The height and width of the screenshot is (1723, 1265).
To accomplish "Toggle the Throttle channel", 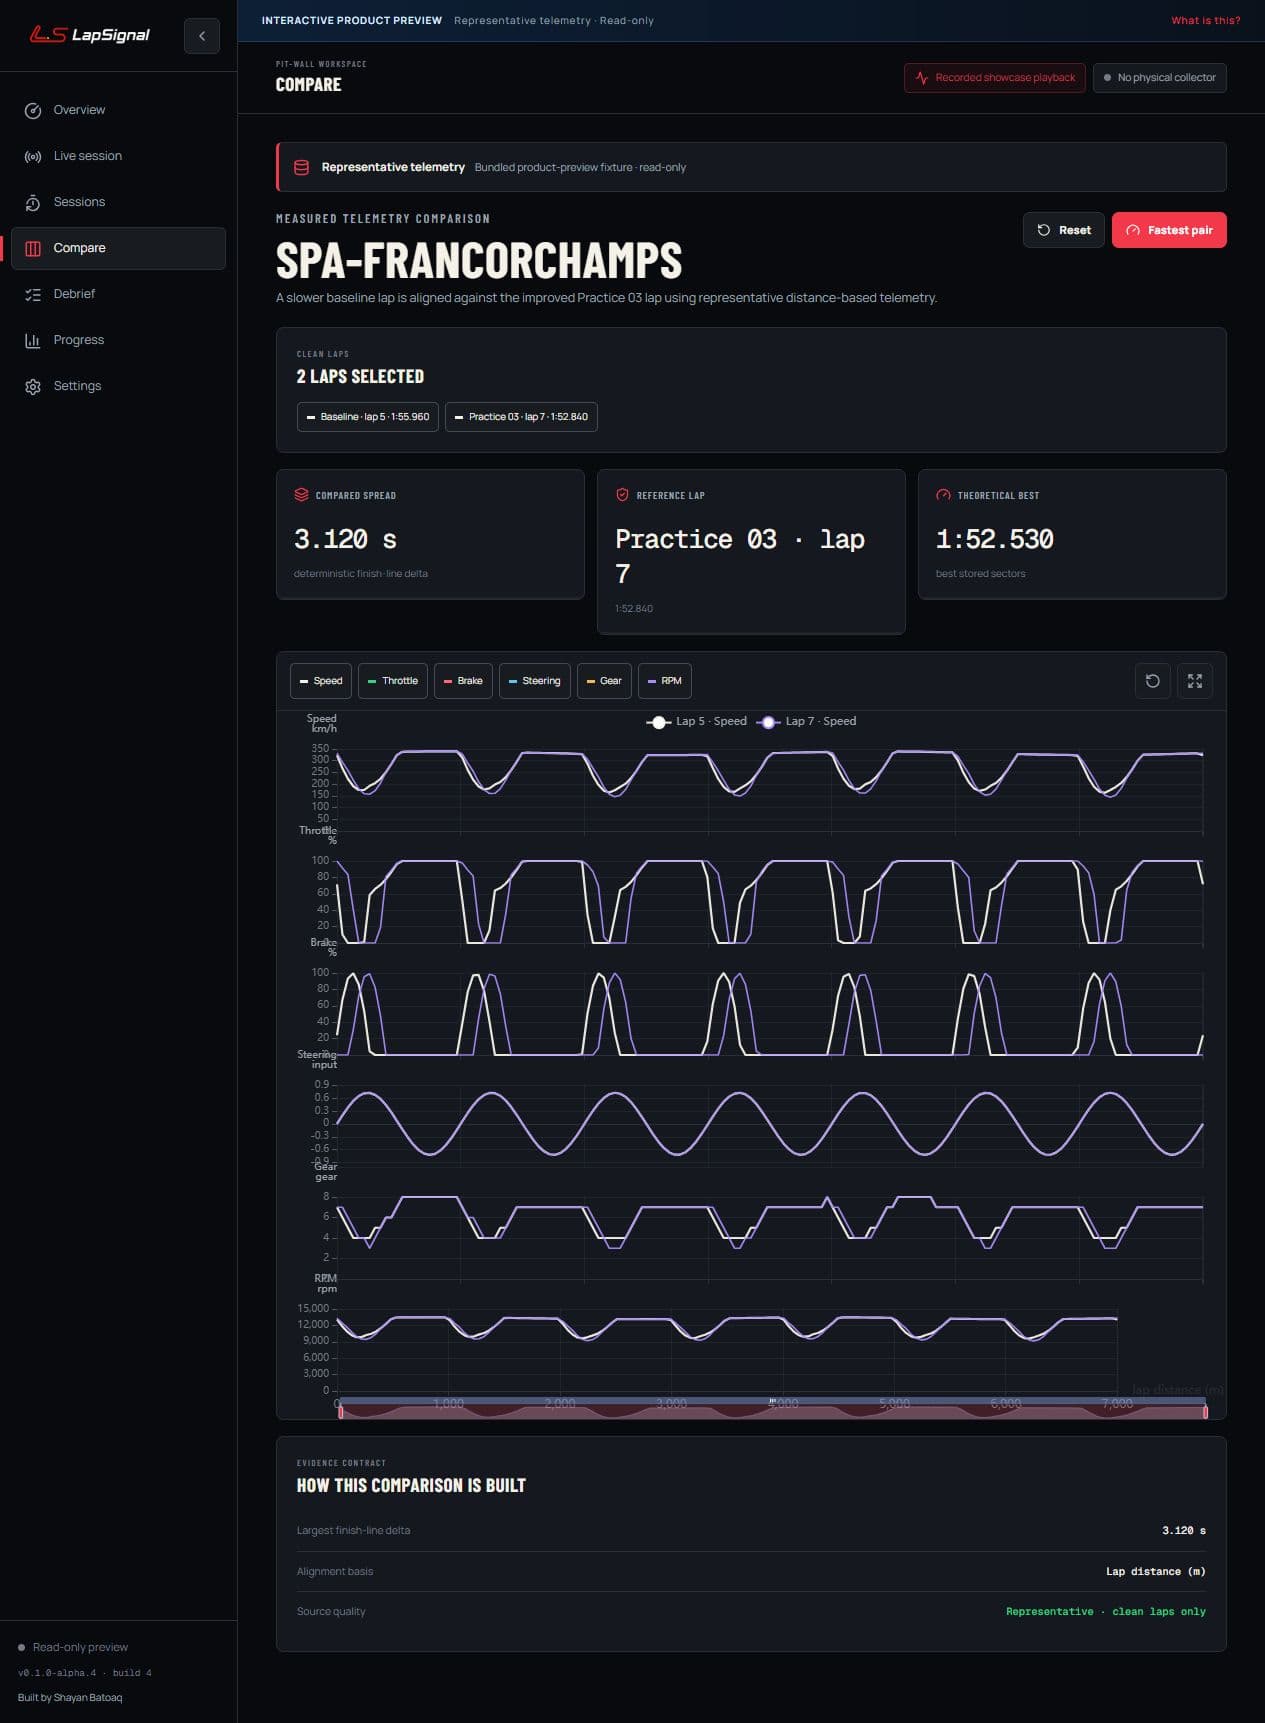I will click(x=393, y=681).
